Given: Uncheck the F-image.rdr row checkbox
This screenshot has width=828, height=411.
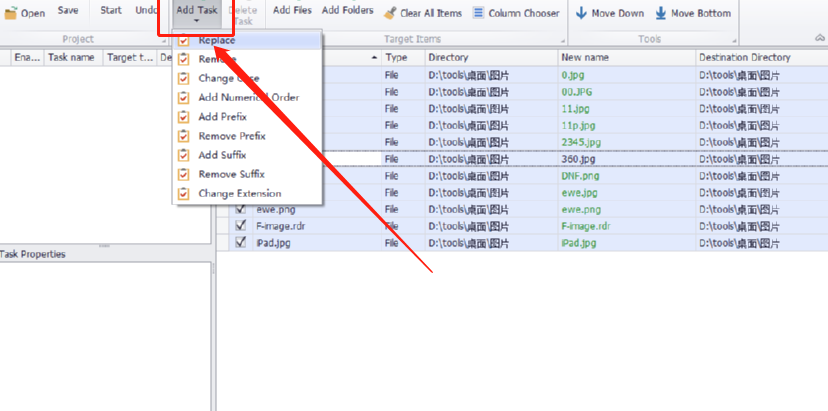Looking at the screenshot, I should [241, 226].
